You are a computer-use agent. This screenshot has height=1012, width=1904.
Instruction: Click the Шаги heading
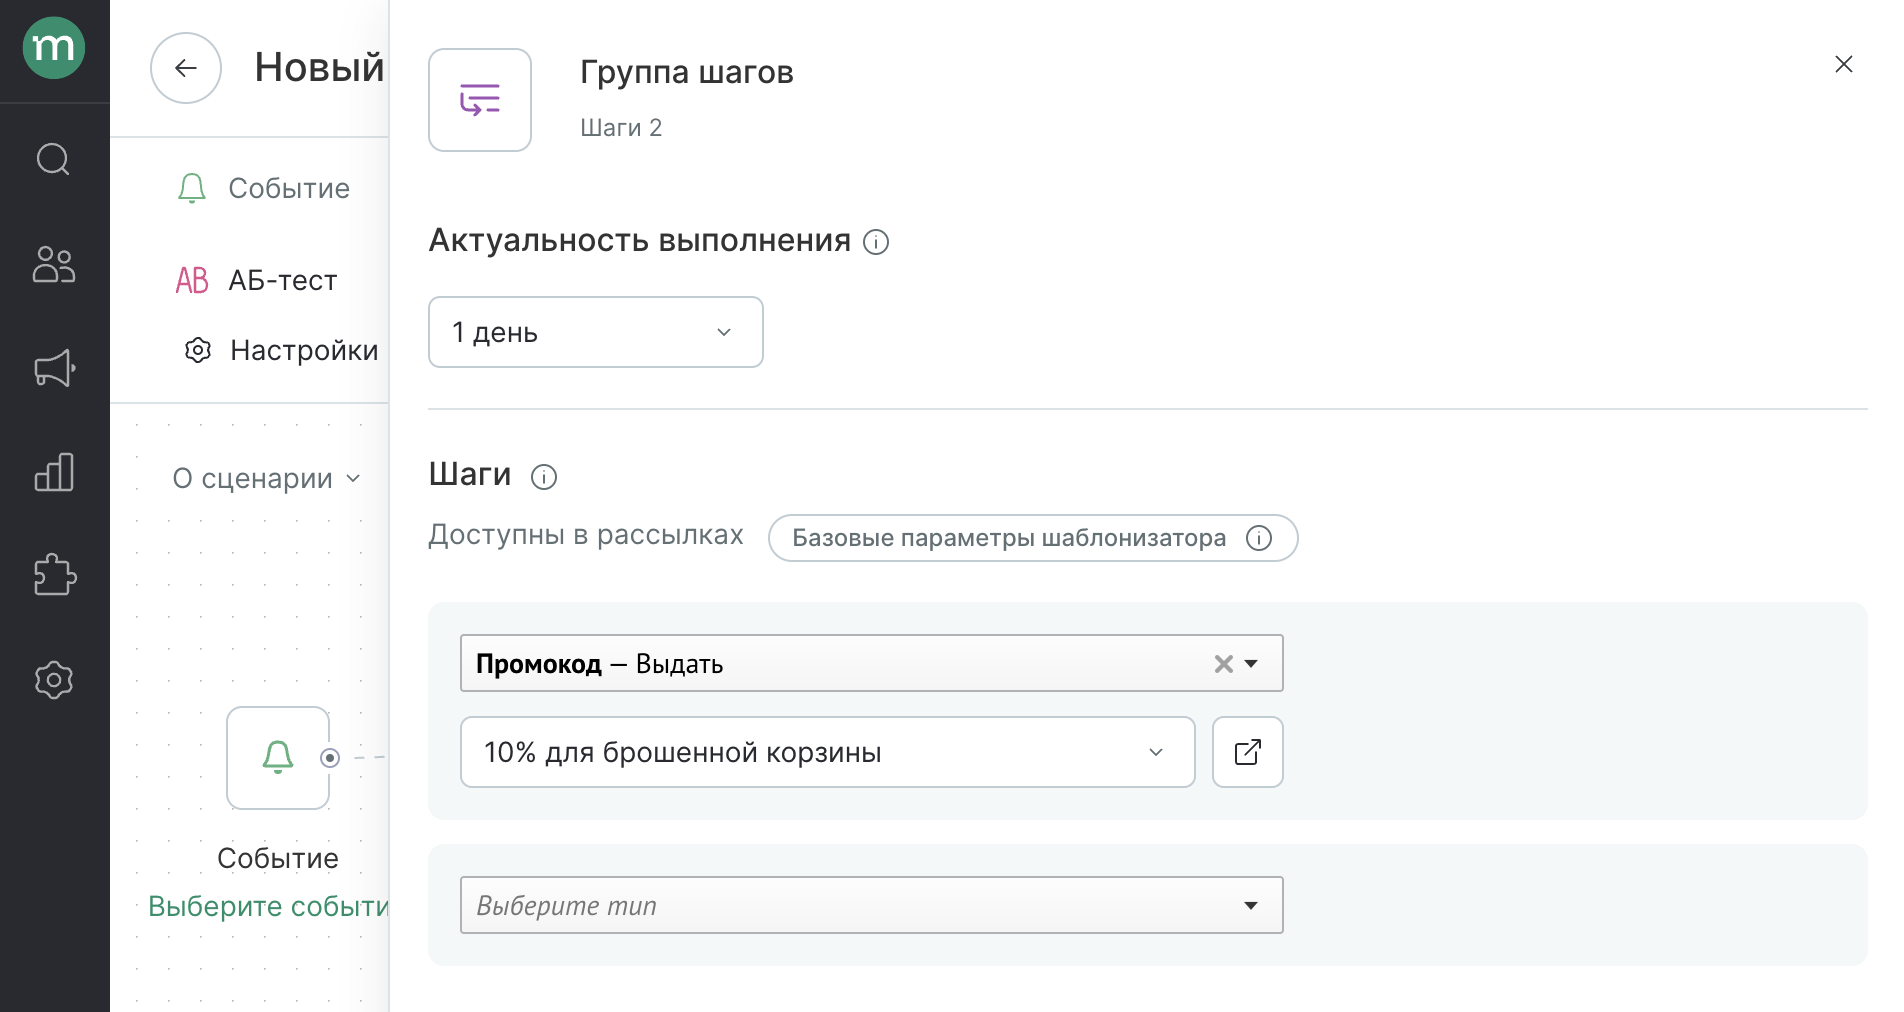[470, 474]
